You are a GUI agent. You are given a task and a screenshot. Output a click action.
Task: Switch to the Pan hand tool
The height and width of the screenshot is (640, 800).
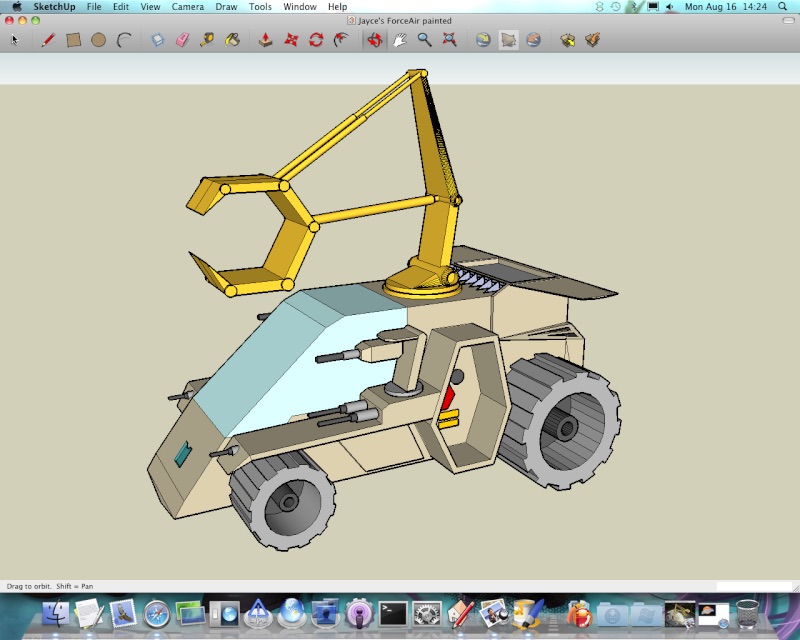point(399,40)
